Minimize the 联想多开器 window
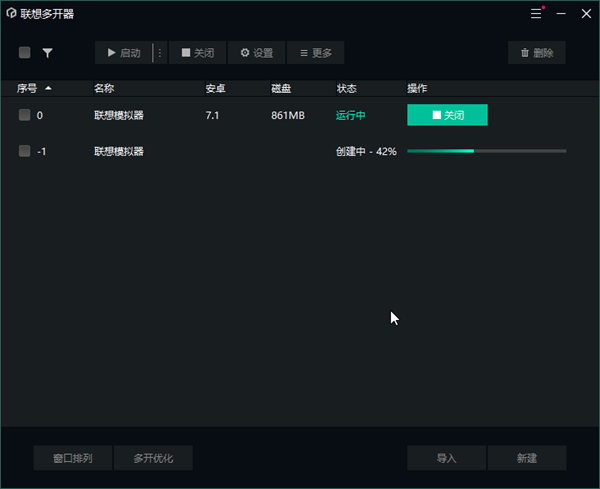The image size is (600, 489). click(561, 14)
